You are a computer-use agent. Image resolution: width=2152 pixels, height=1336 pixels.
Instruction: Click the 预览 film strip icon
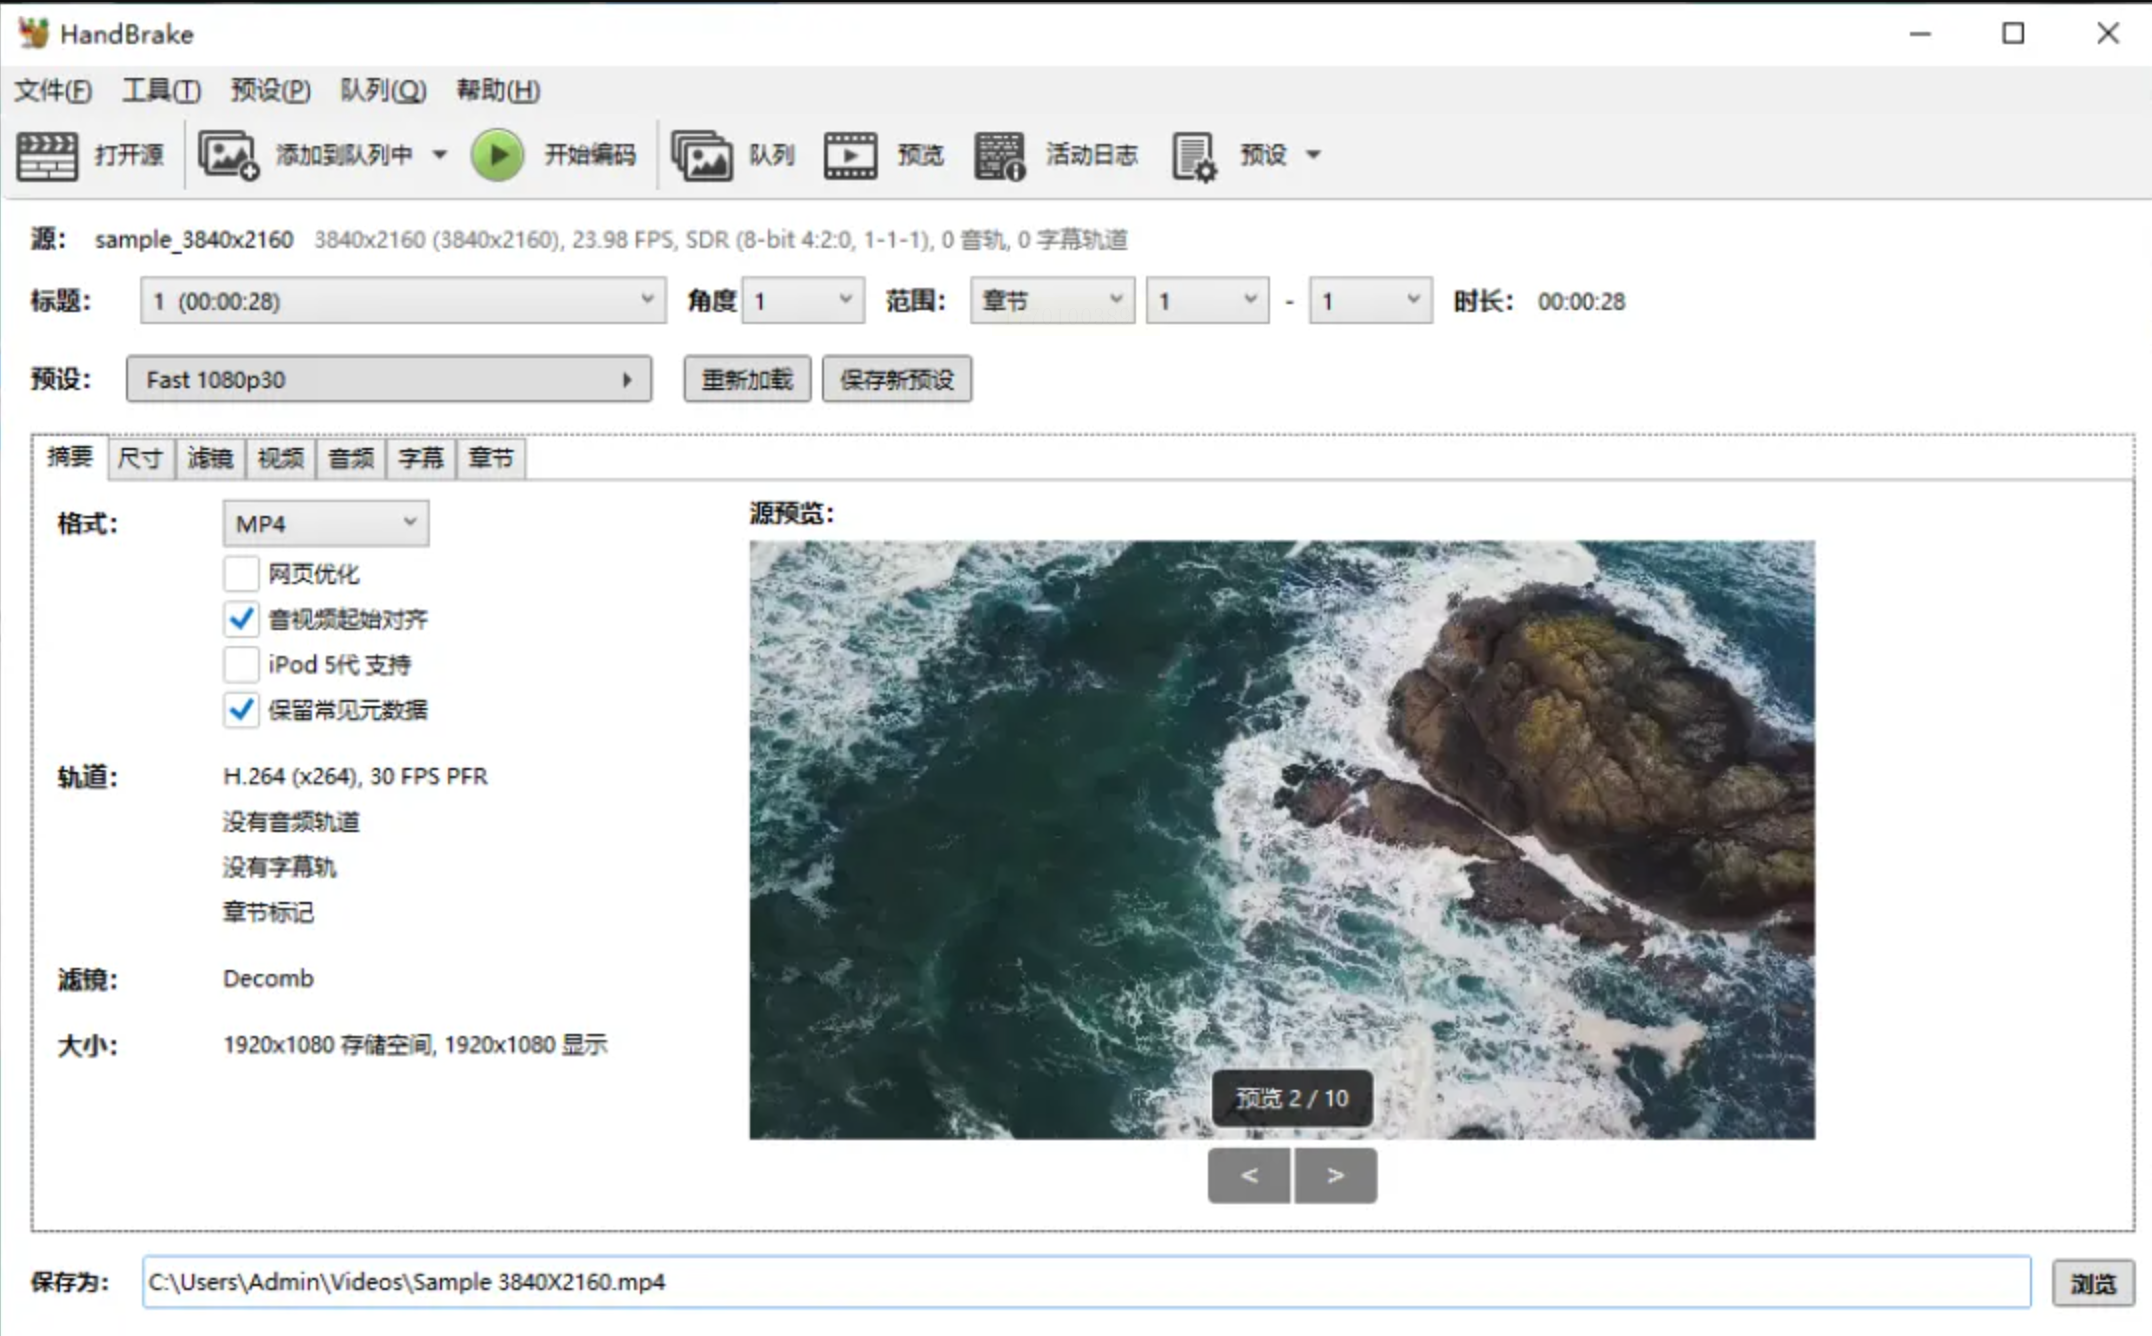(850, 155)
